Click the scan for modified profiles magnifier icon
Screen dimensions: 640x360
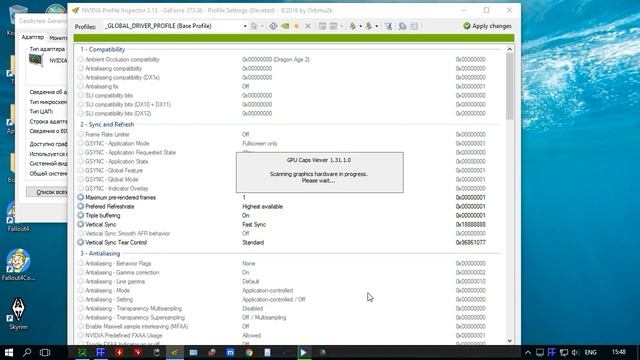402,26
